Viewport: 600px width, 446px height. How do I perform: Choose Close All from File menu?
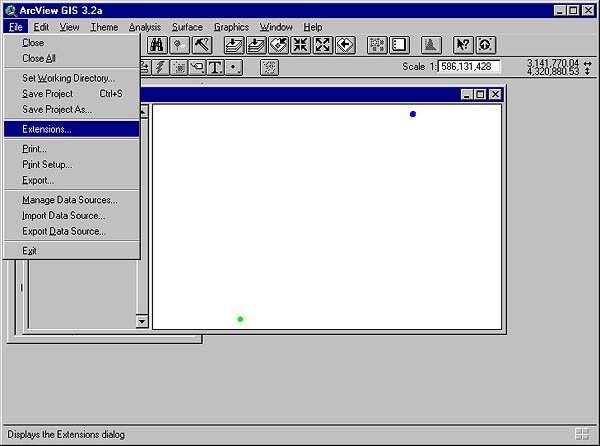[x=72, y=59]
